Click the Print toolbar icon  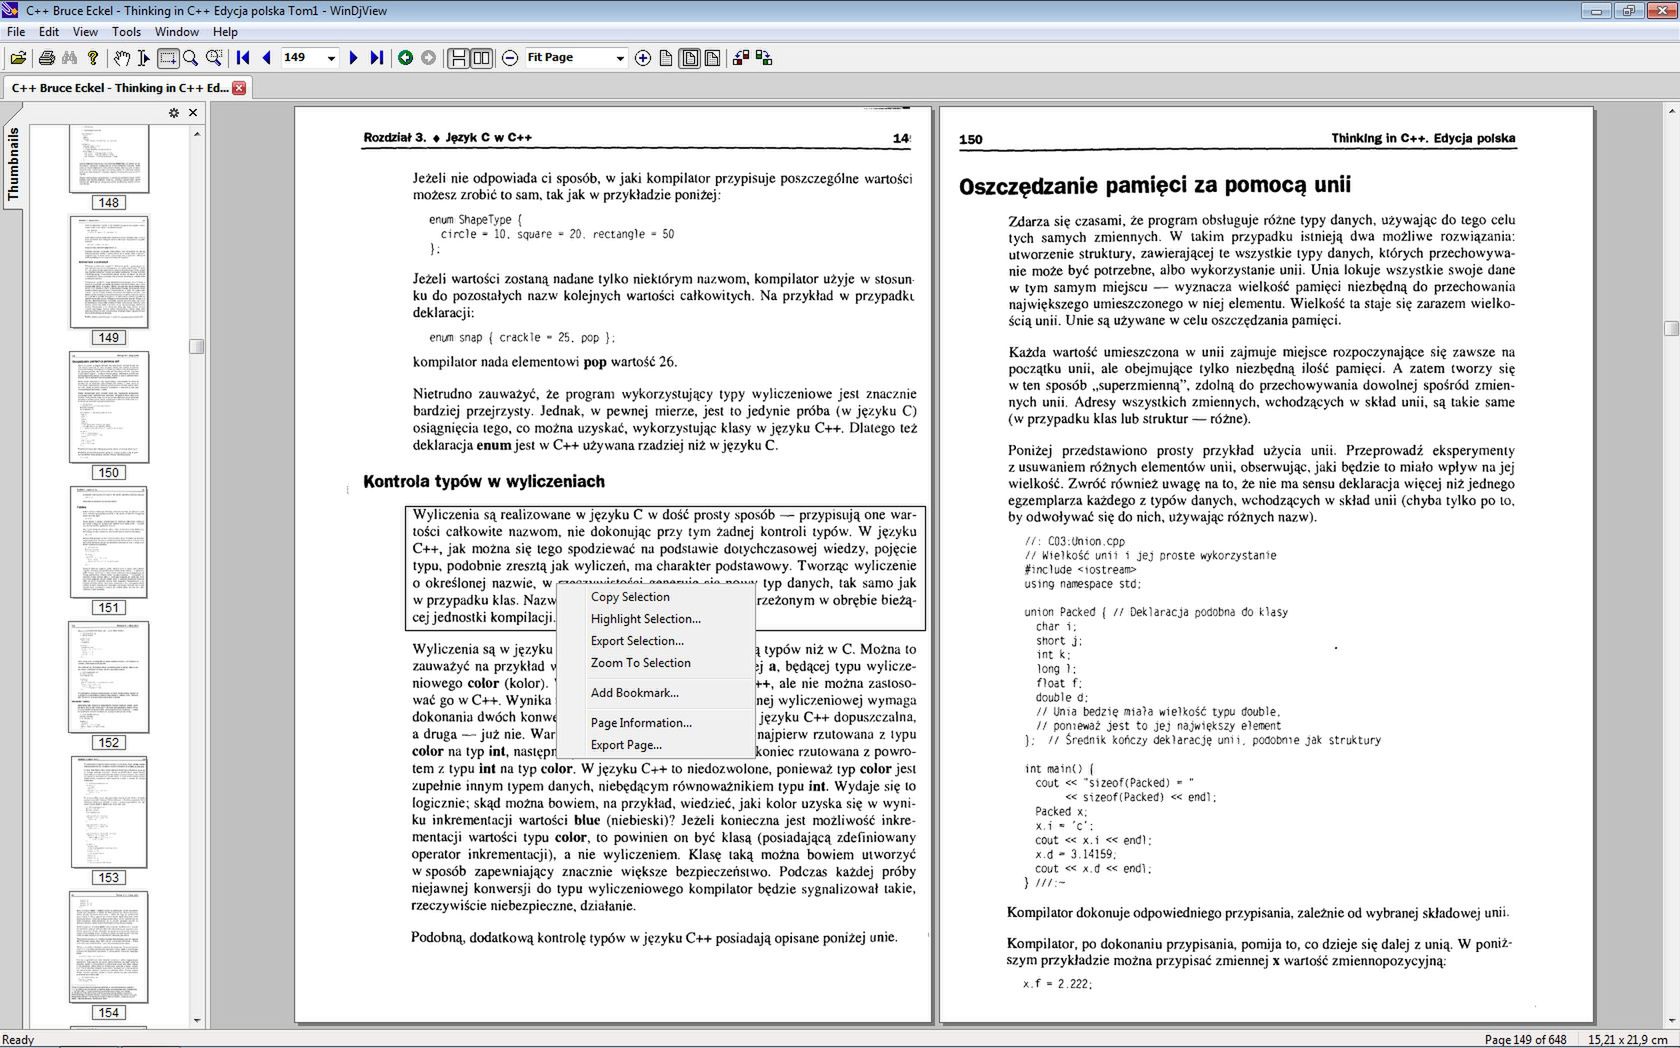[x=46, y=58]
